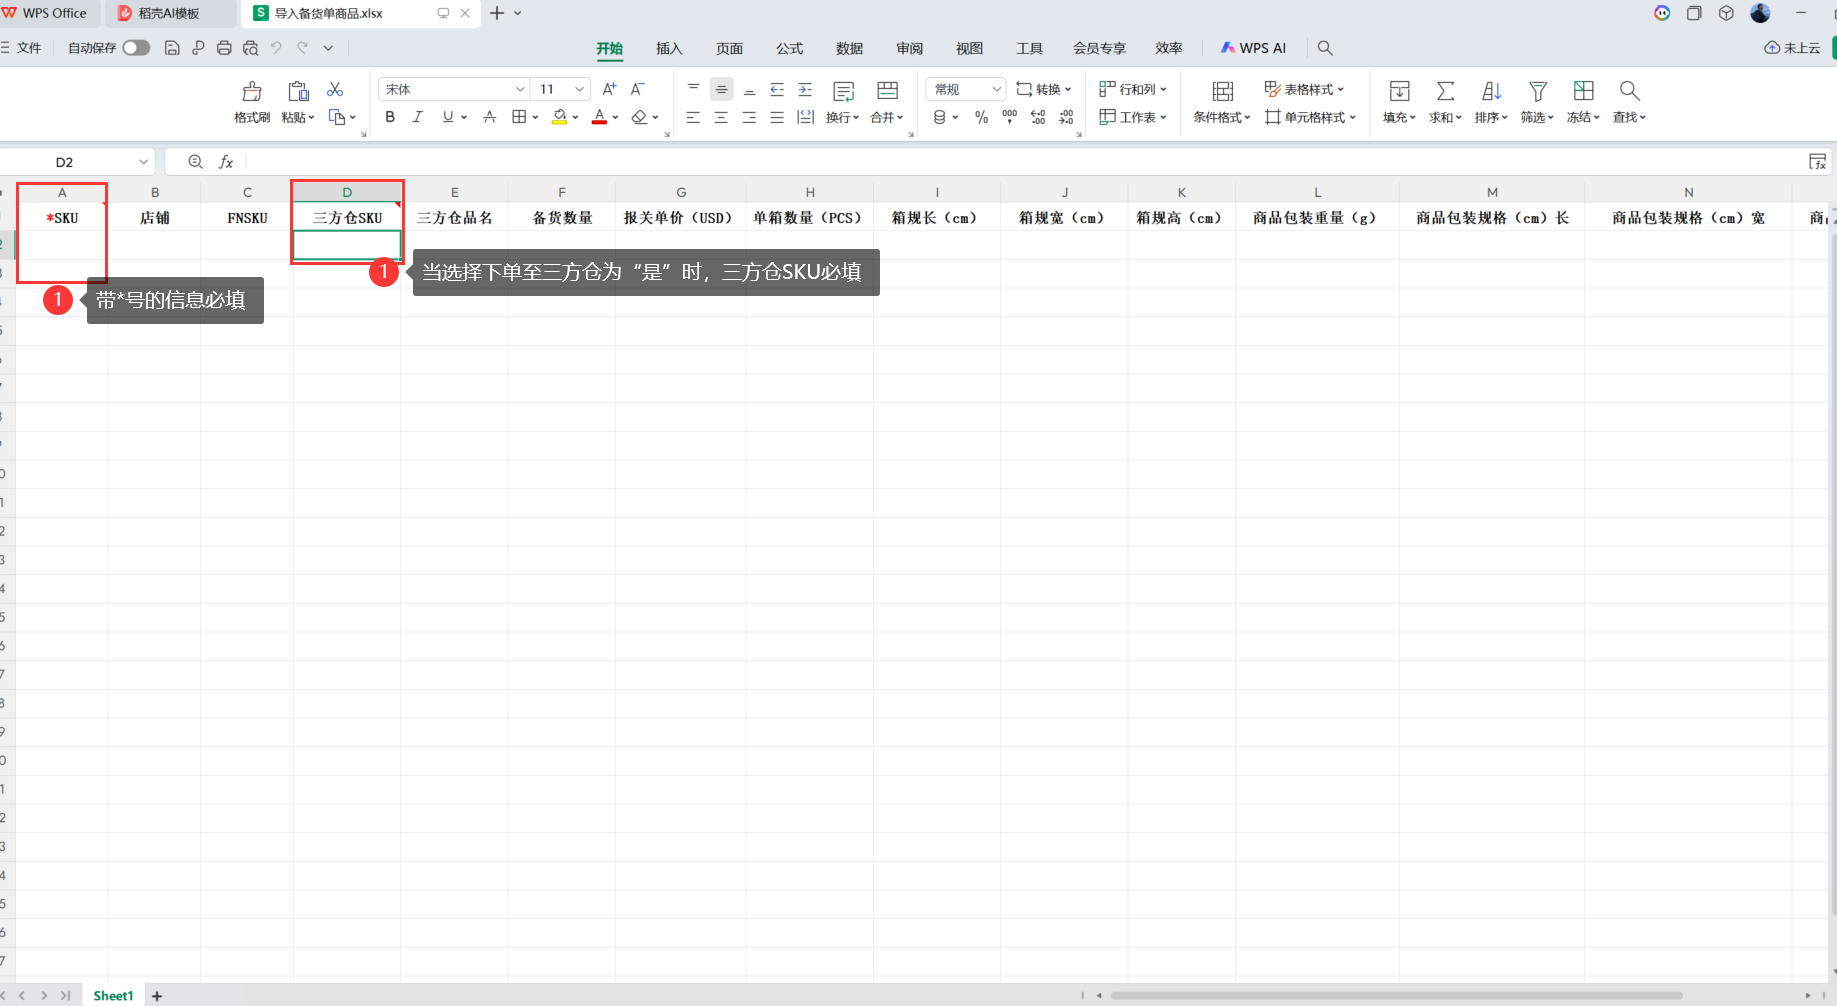
Task: Click the WPS AI button
Action: tap(1253, 48)
